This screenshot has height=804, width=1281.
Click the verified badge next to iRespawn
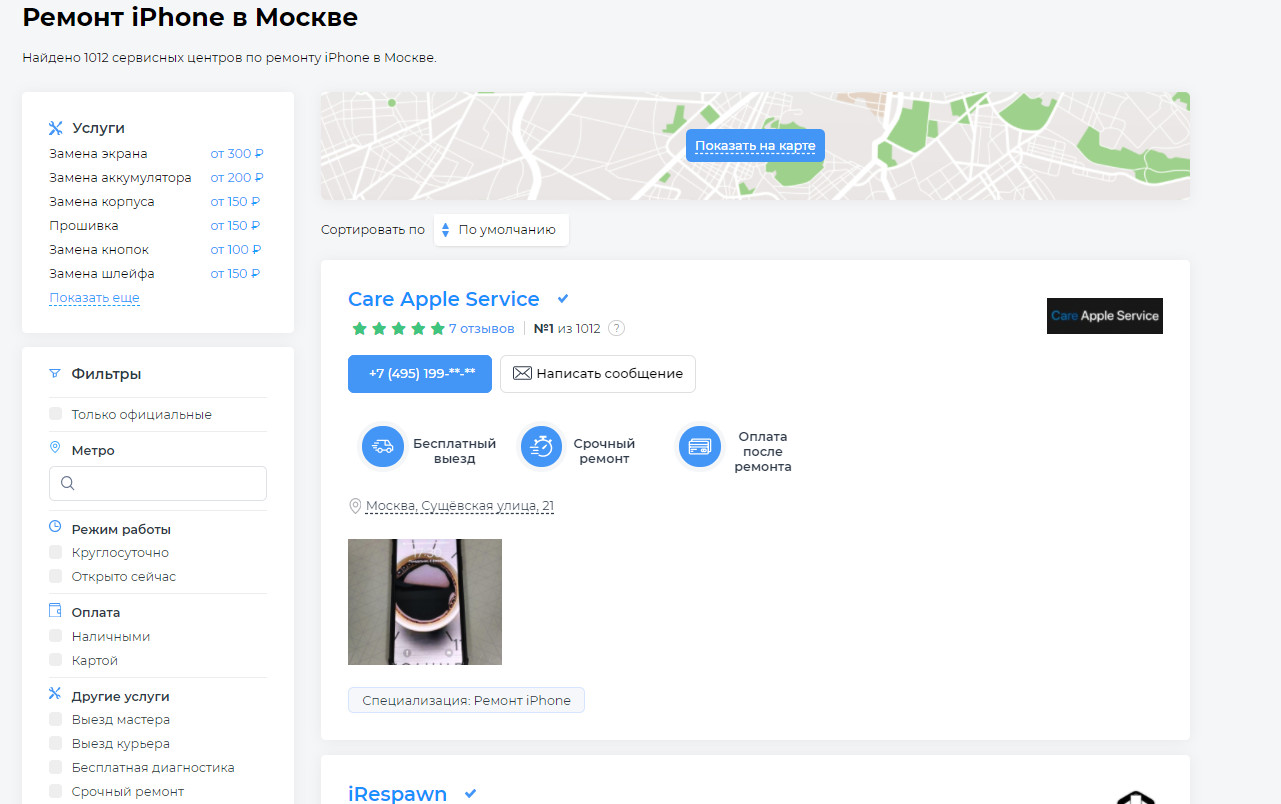(x=470, y=794)
